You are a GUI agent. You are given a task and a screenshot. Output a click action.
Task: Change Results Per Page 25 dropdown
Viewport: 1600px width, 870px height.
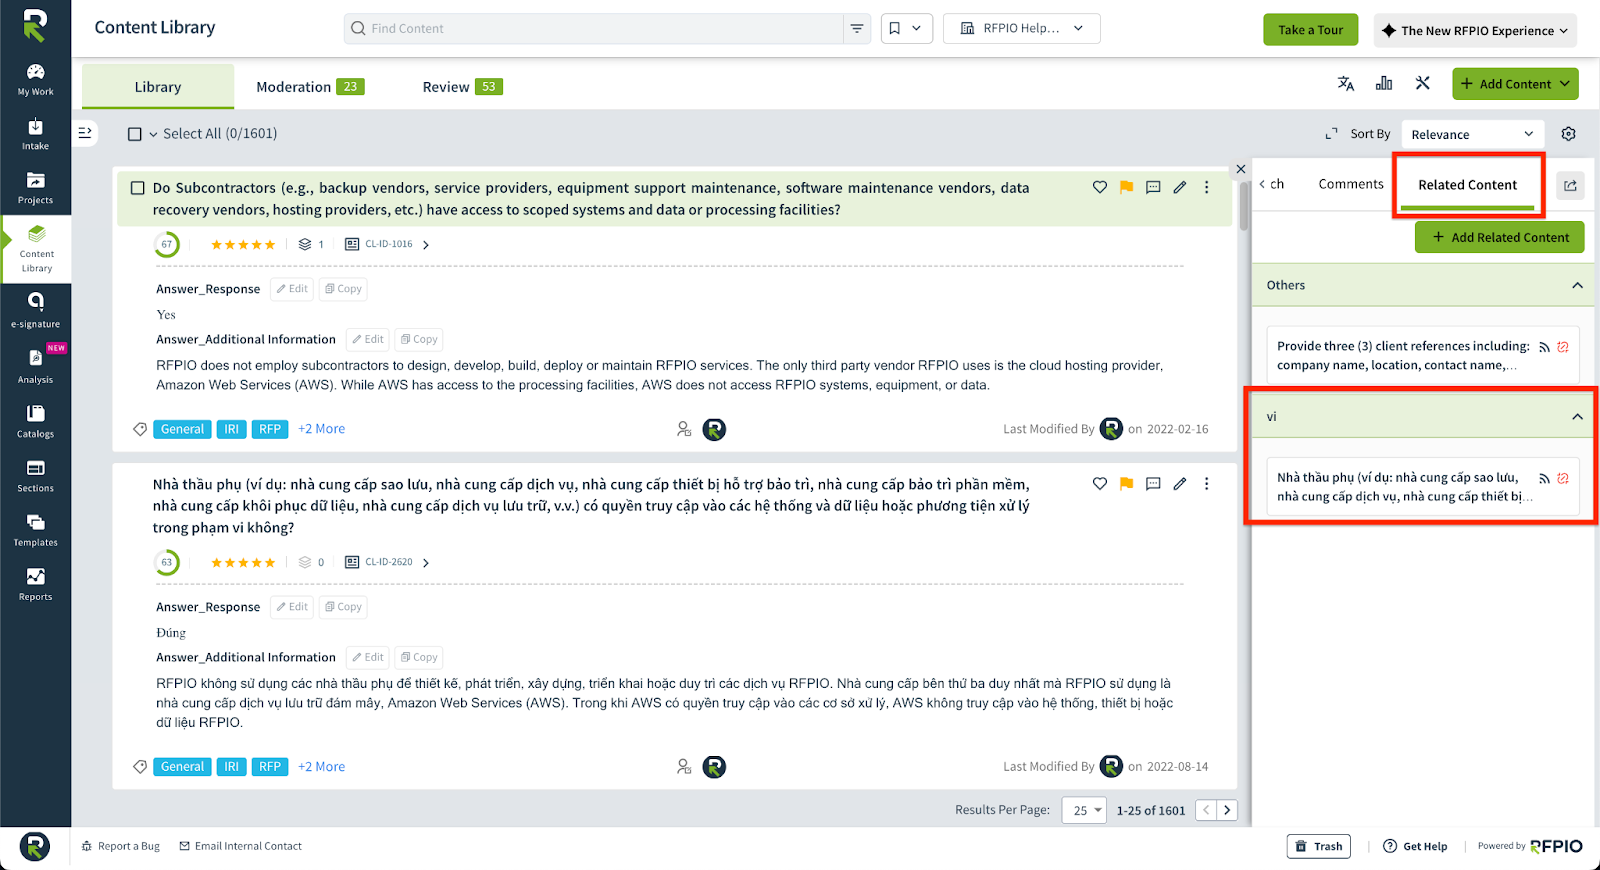1084,810
